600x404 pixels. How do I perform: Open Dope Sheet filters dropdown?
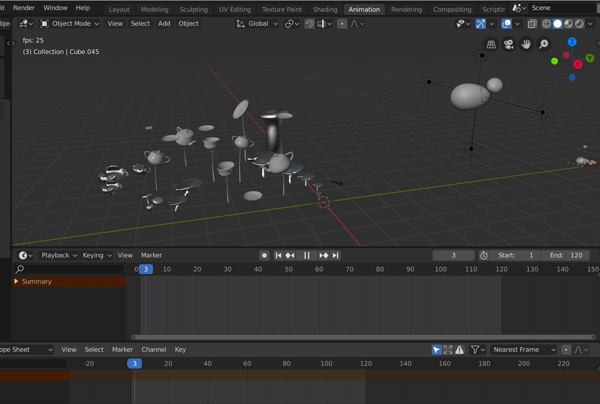point(478,350)
